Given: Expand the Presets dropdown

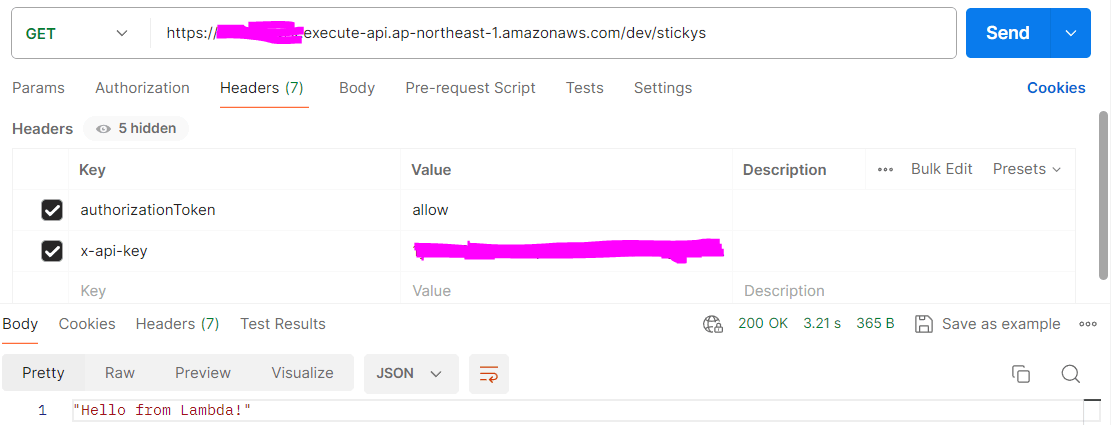Looking at the screenshot, I should (x=1027, y=169).
